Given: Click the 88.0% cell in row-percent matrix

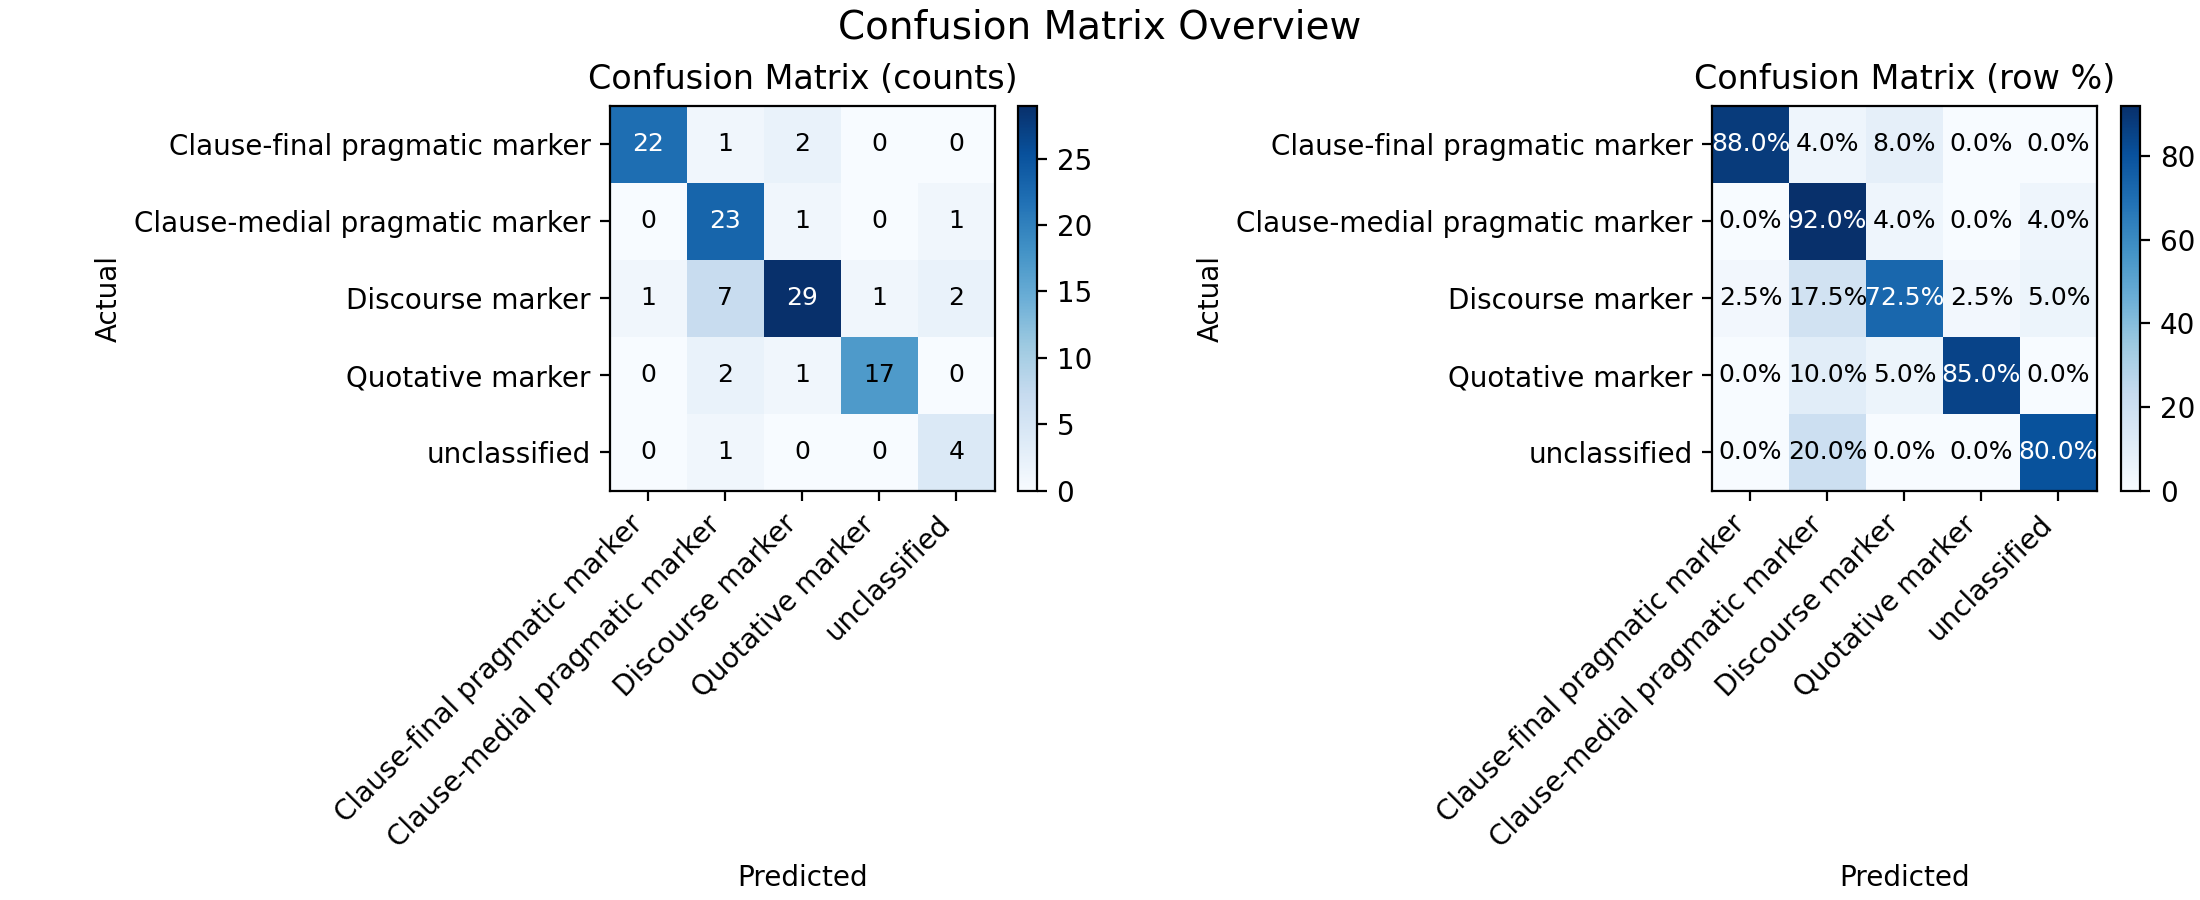Looking at the screenshot, I should [x=1750, y=144].
